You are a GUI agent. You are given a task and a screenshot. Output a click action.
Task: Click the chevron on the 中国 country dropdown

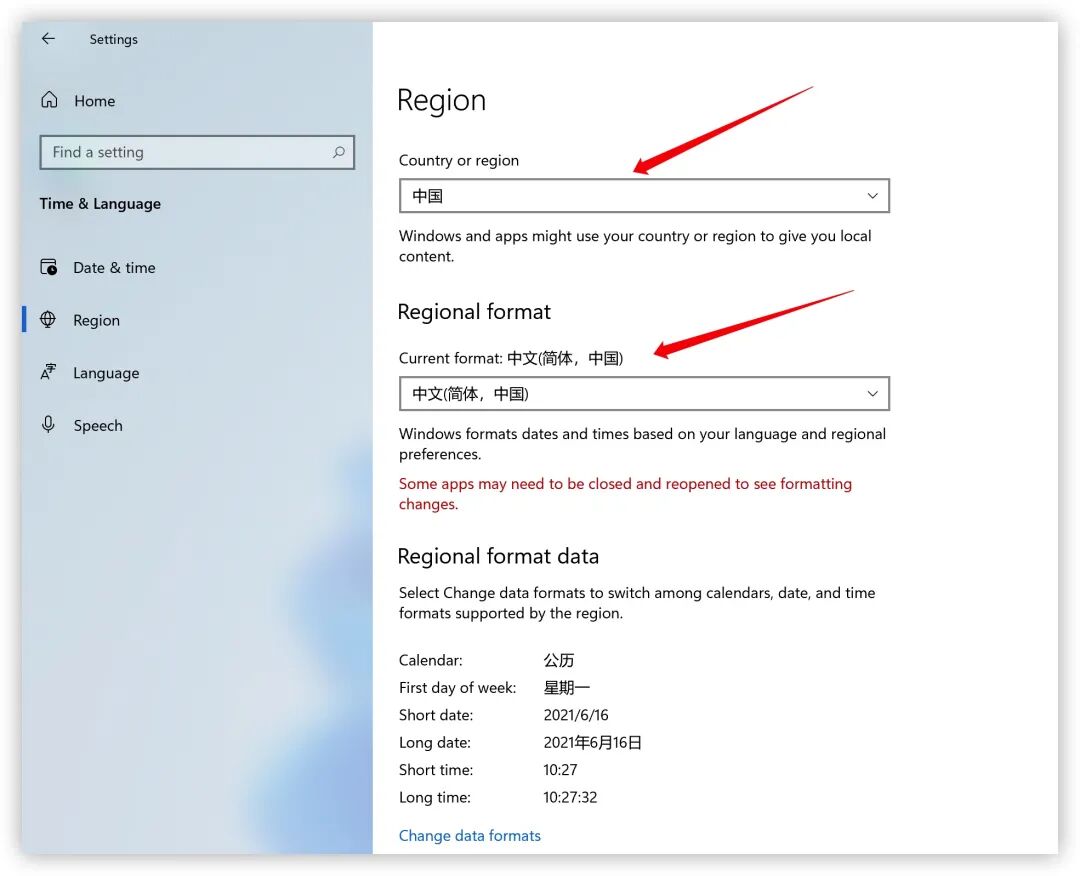coord(872,196)
